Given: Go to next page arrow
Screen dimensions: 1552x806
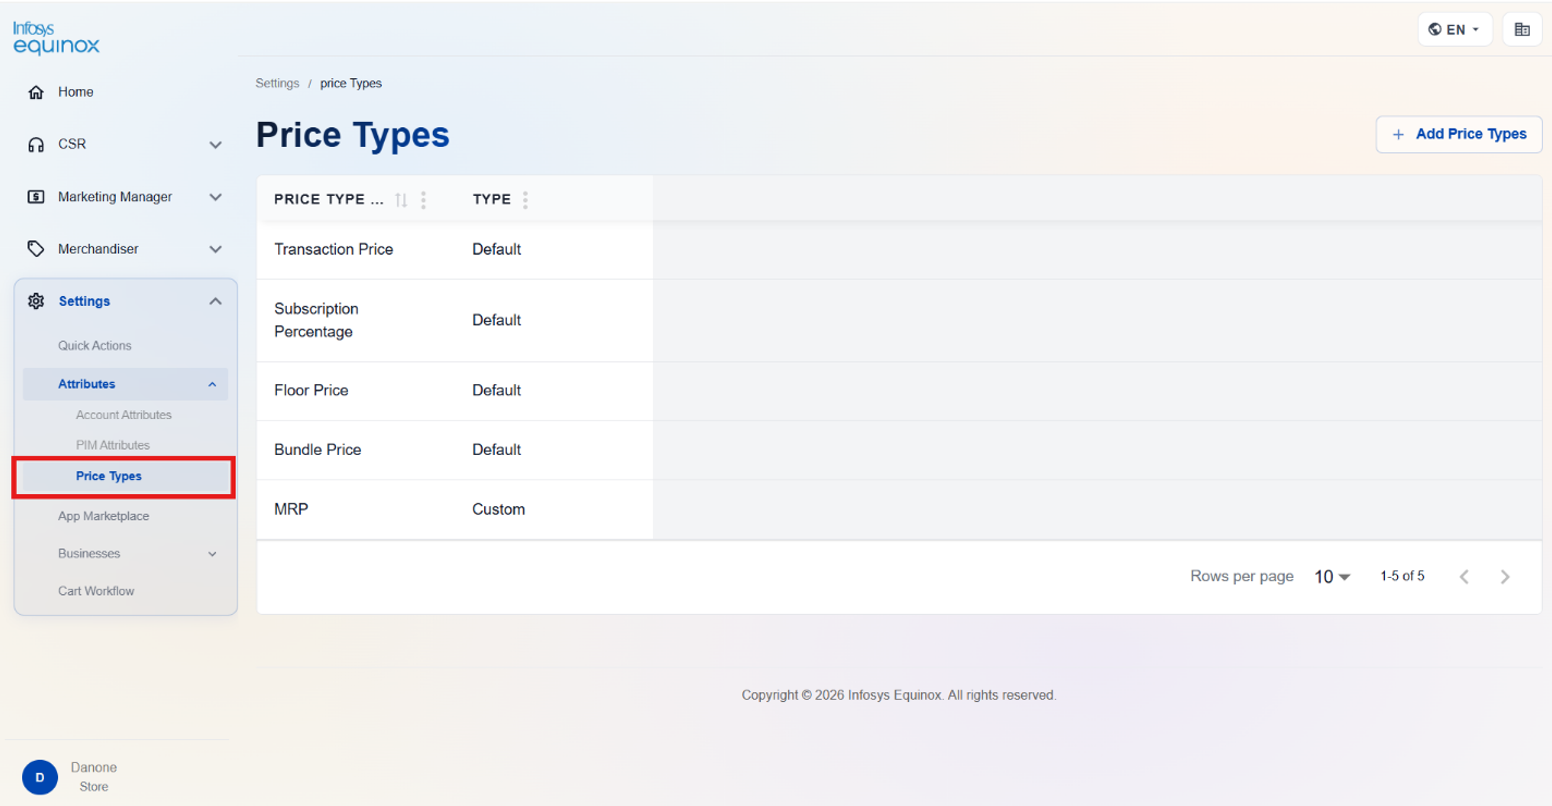Looking at the screenshot, I should 1505,576.
